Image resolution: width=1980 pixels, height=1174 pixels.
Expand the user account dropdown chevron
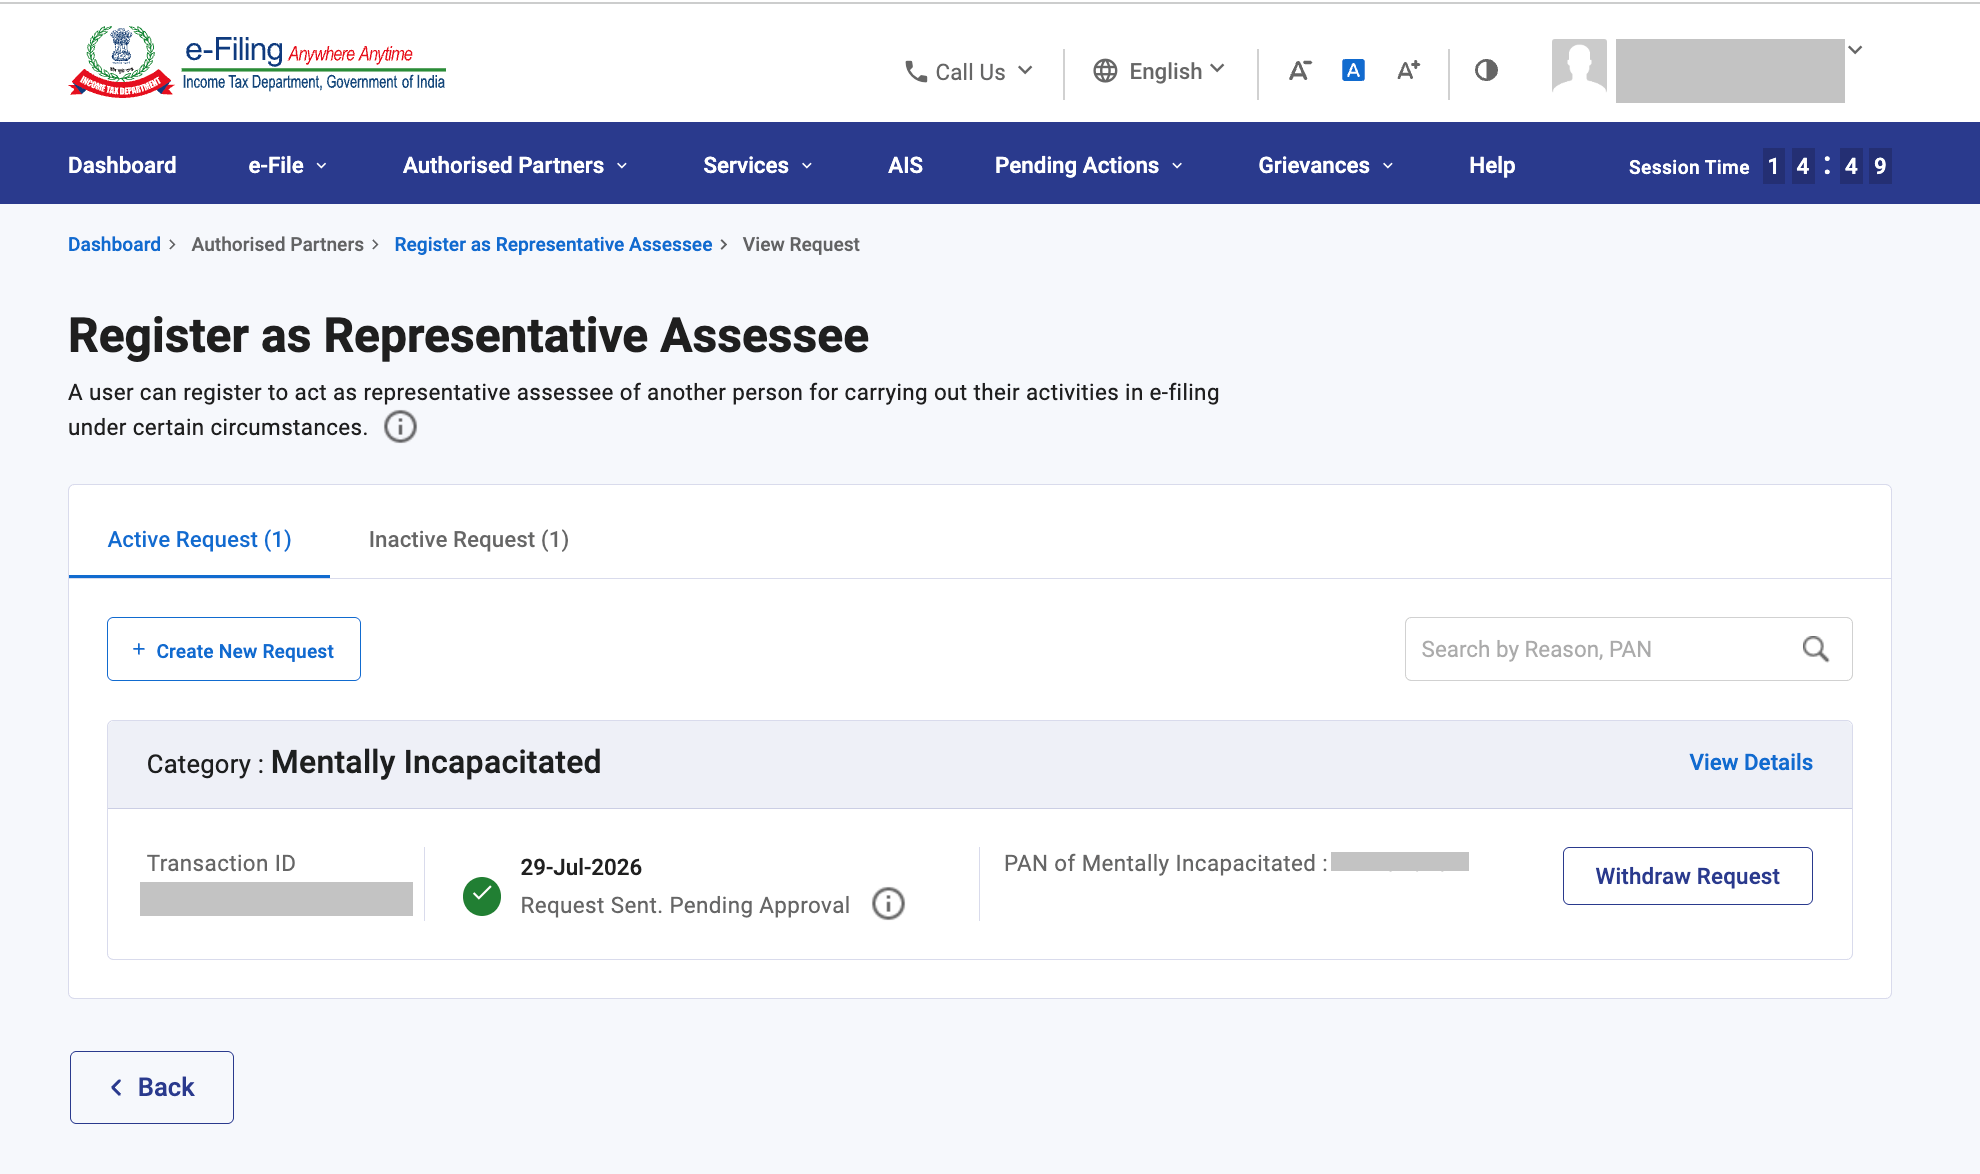point(1856,50)
